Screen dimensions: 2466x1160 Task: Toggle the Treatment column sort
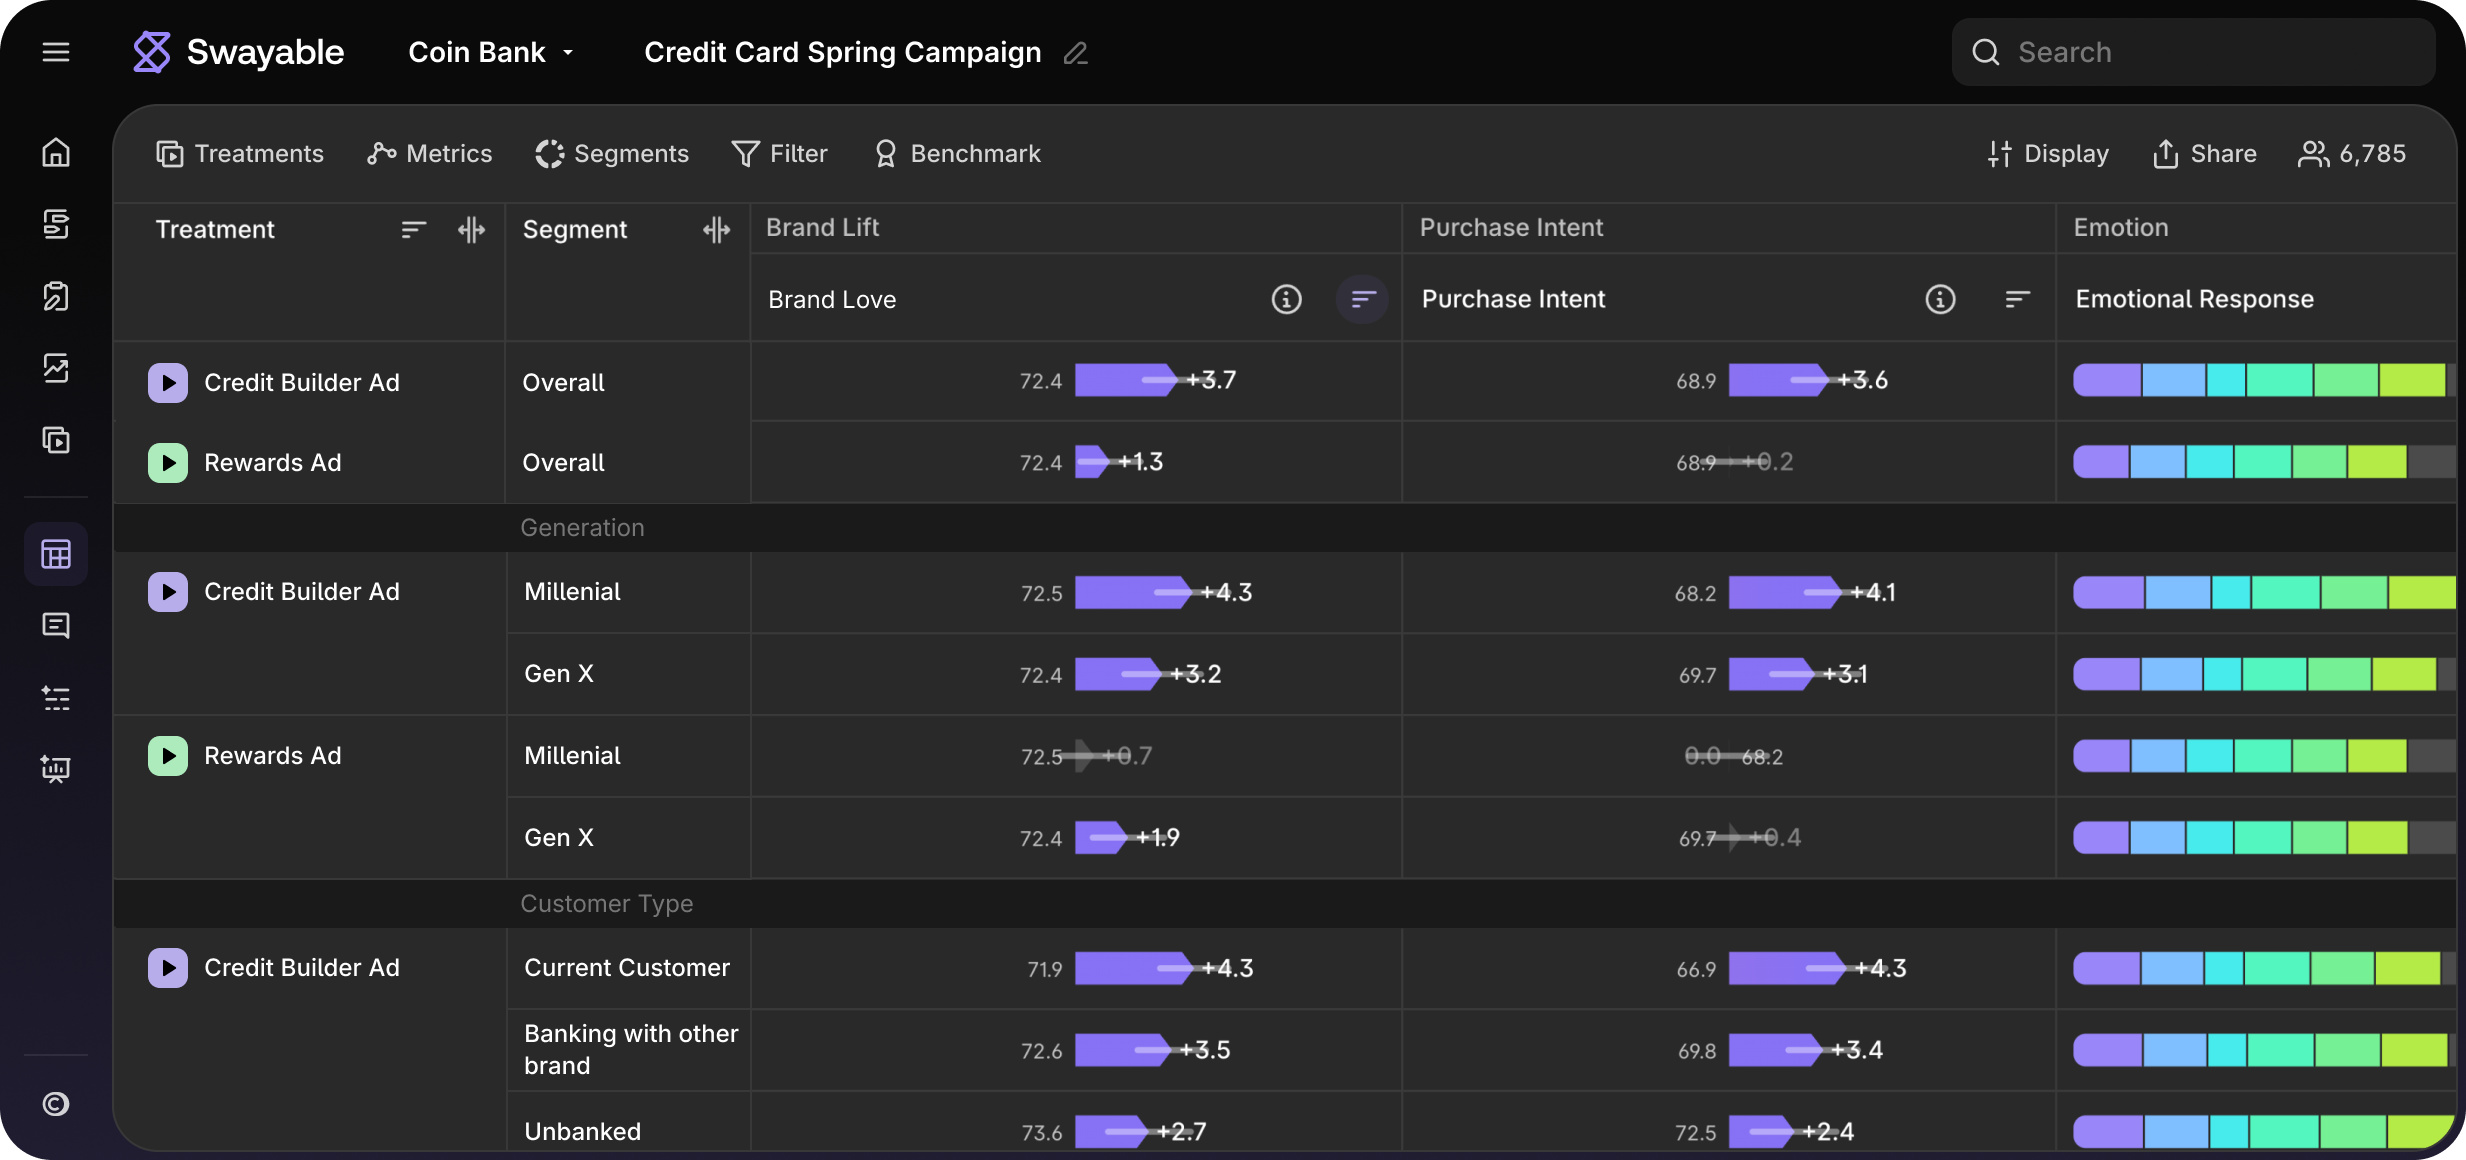point(413,230)
